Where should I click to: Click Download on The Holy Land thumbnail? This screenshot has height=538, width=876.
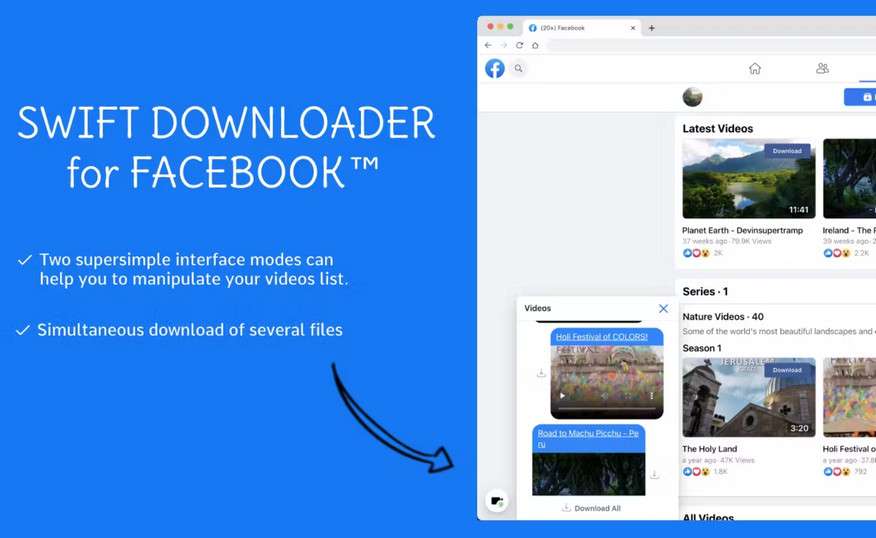pyautogui.click(x=787, y=370)
